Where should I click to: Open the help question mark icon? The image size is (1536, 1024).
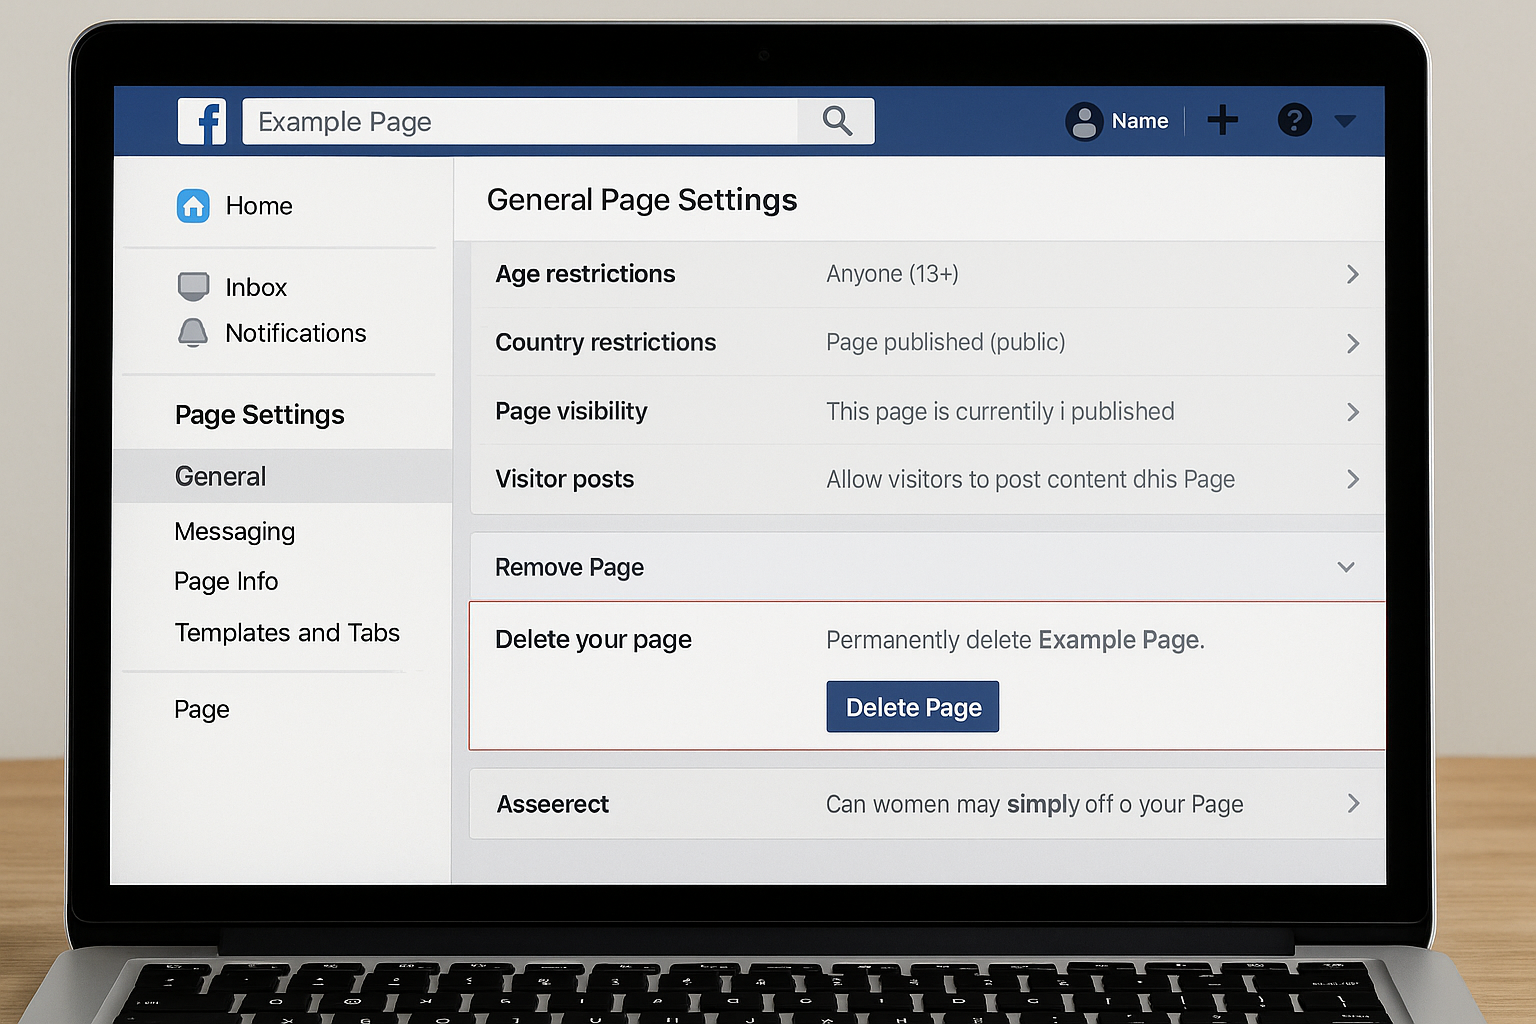(x=1295, y=121)
